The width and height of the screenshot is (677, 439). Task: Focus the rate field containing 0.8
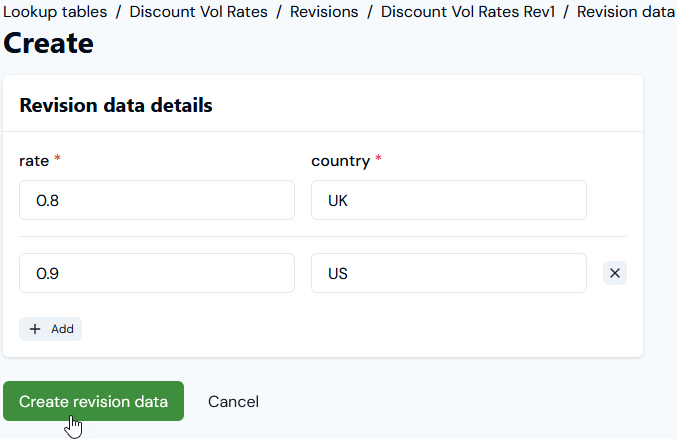(x=157, y=200)
